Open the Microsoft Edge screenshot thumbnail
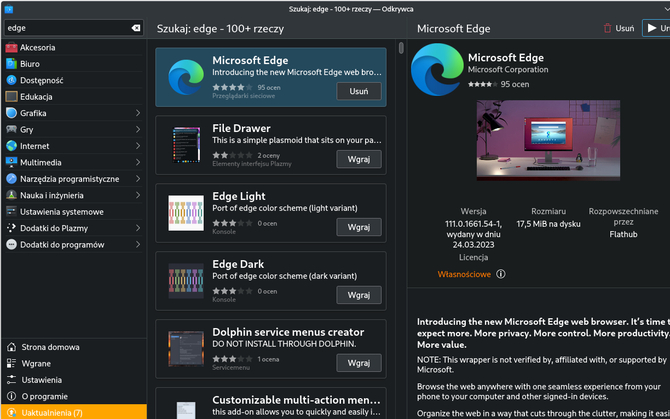Image resolution: width=670 pixels, height=419 pixels. tap(548, 140)
